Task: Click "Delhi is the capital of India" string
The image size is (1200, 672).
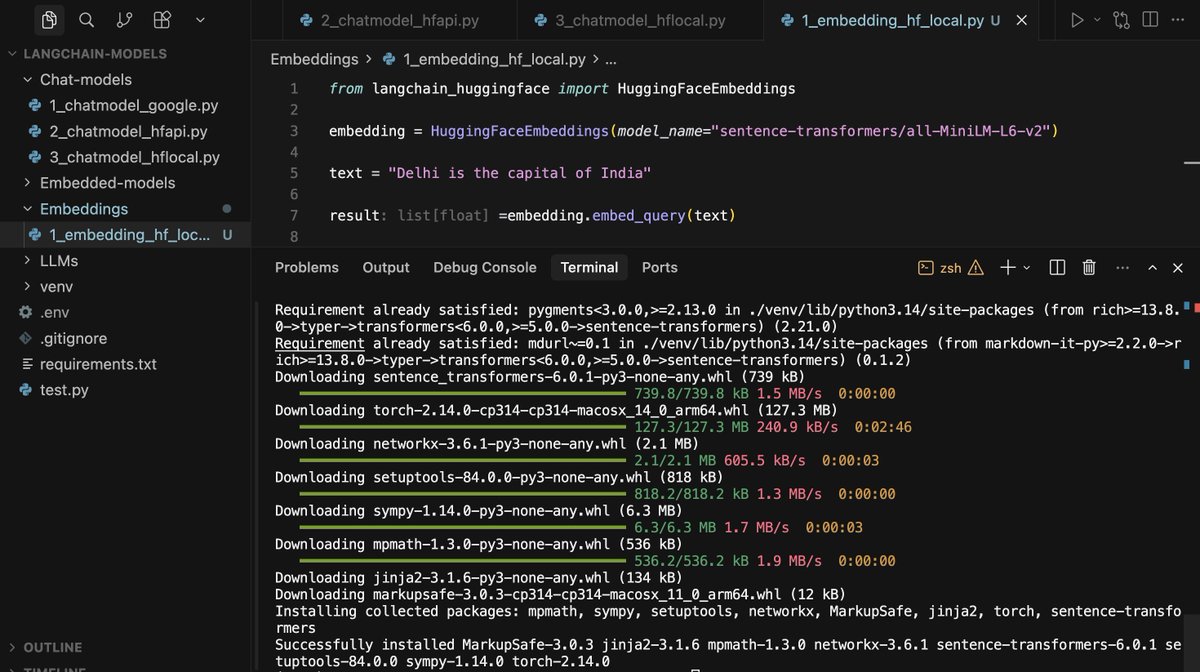Action: (x=520, y=173)
